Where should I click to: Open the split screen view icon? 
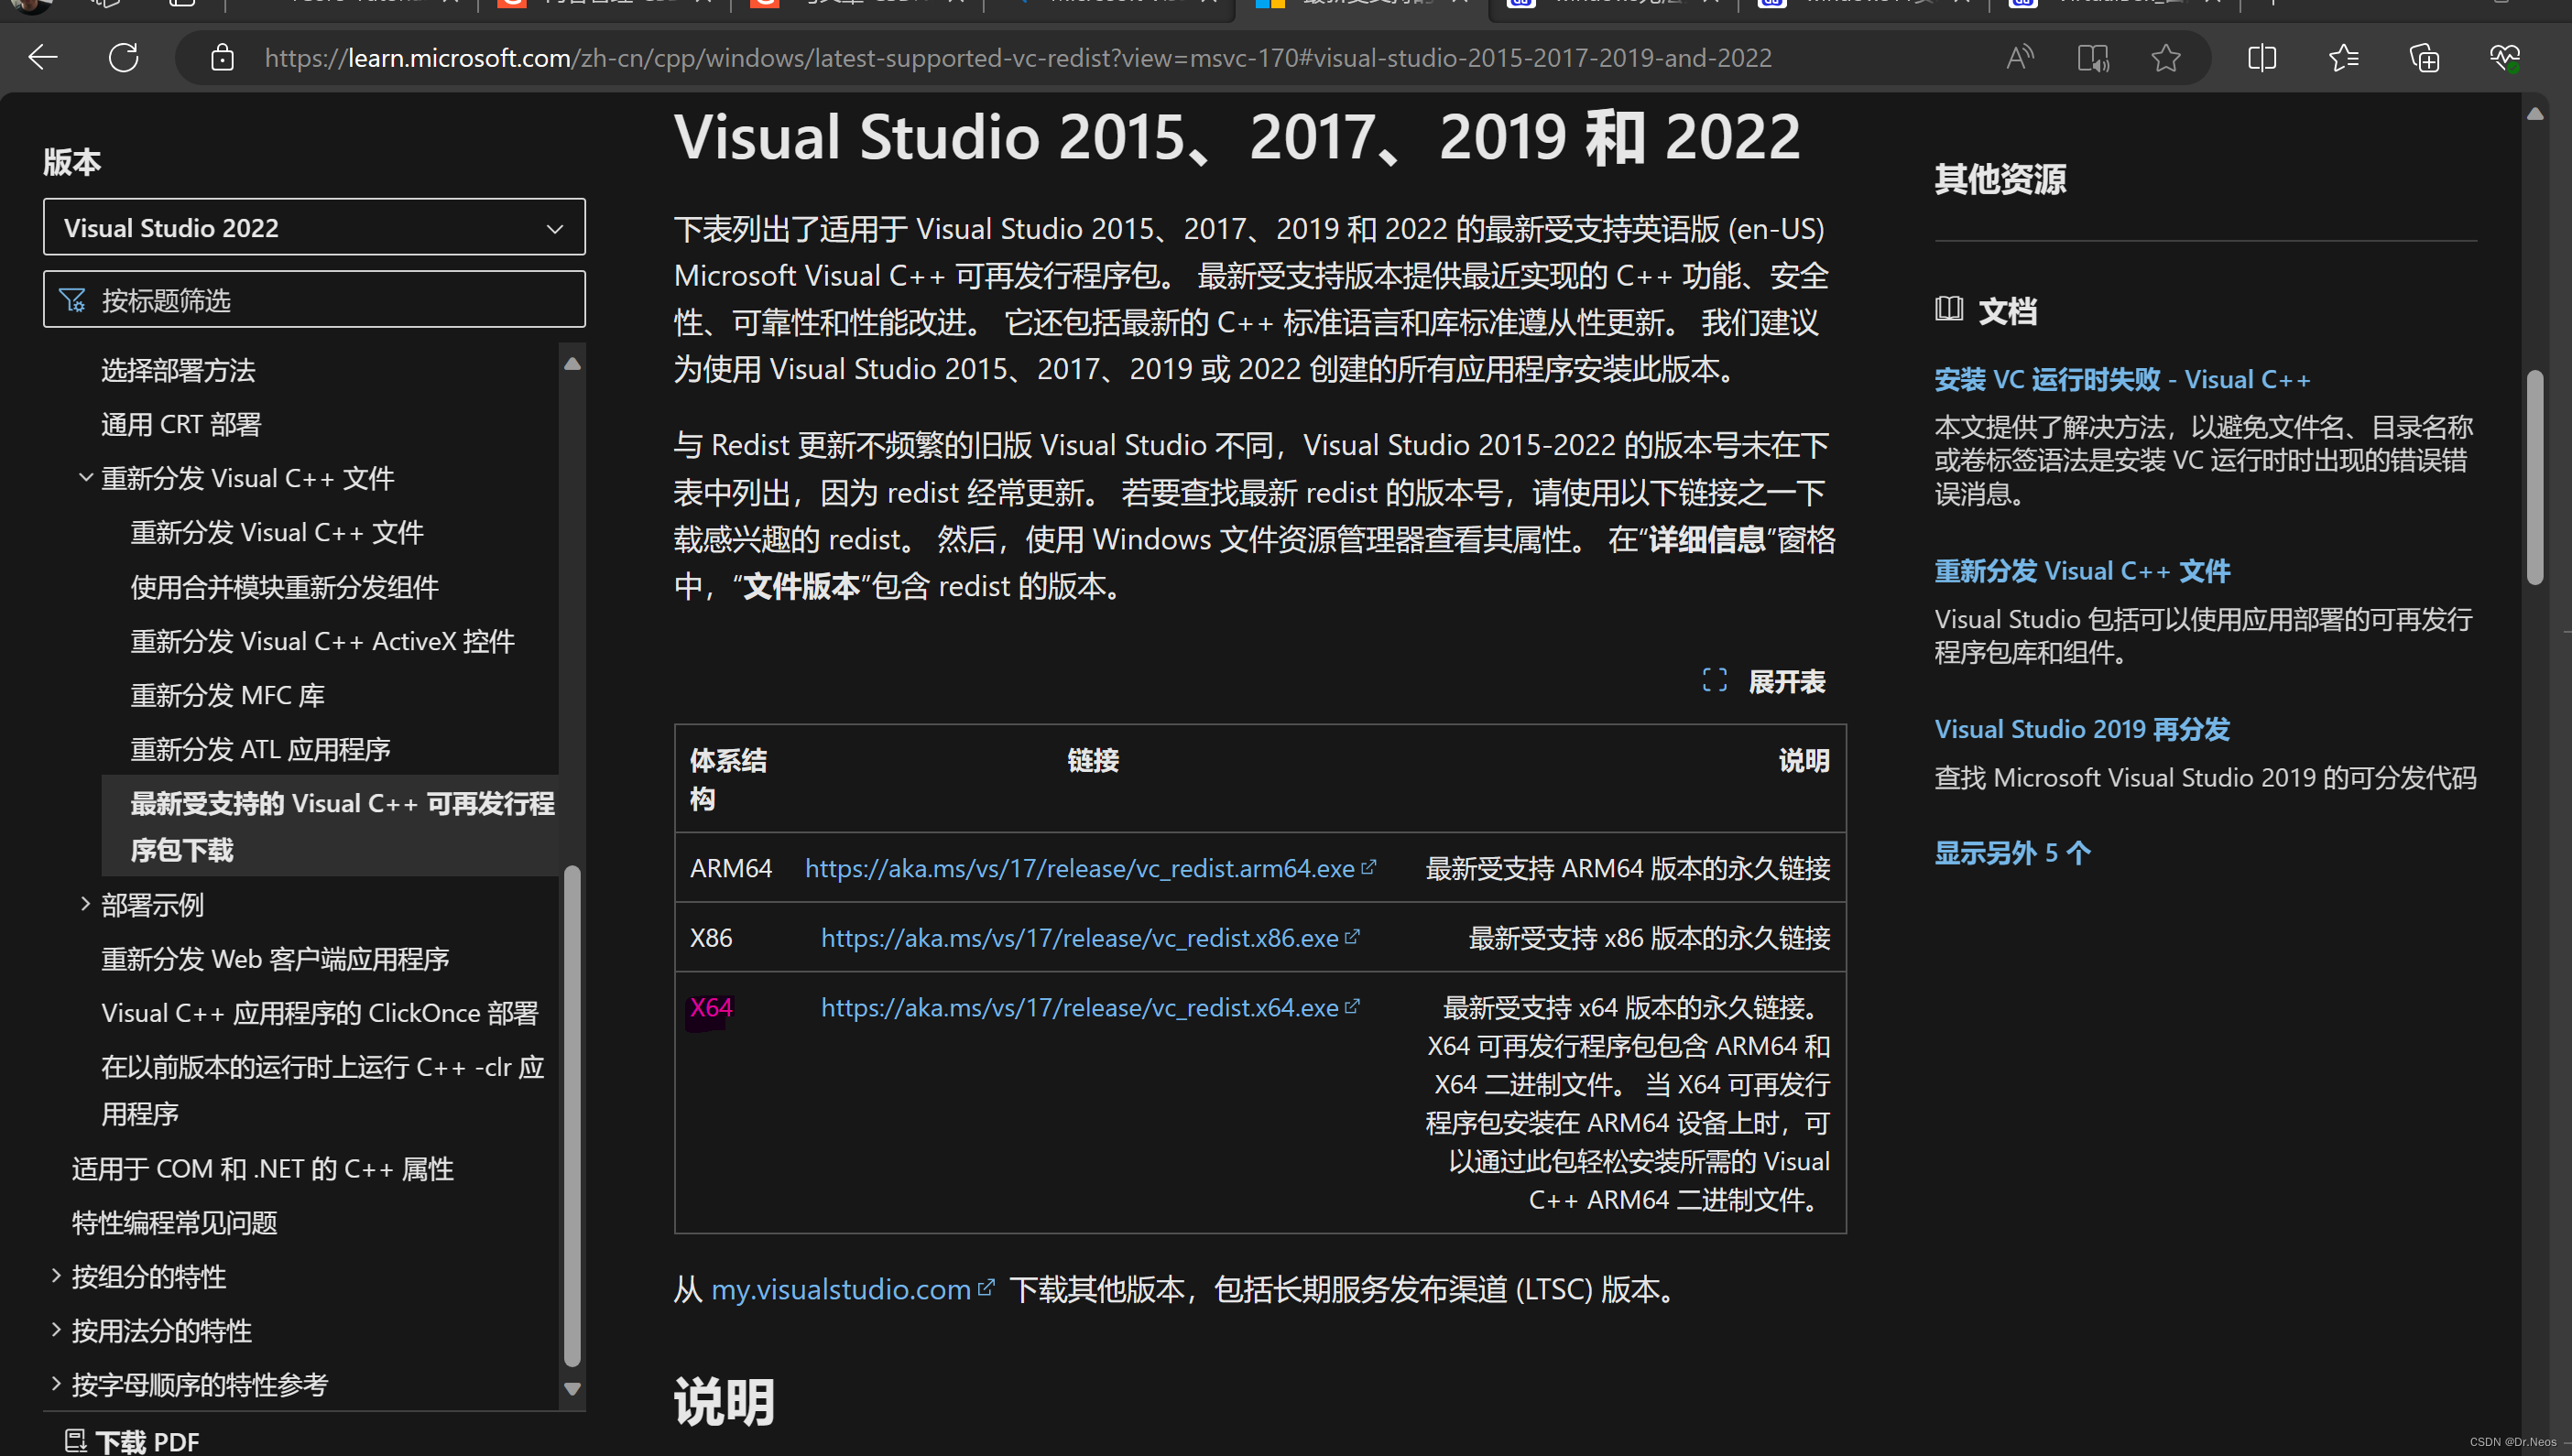[x=2262, y=58]
